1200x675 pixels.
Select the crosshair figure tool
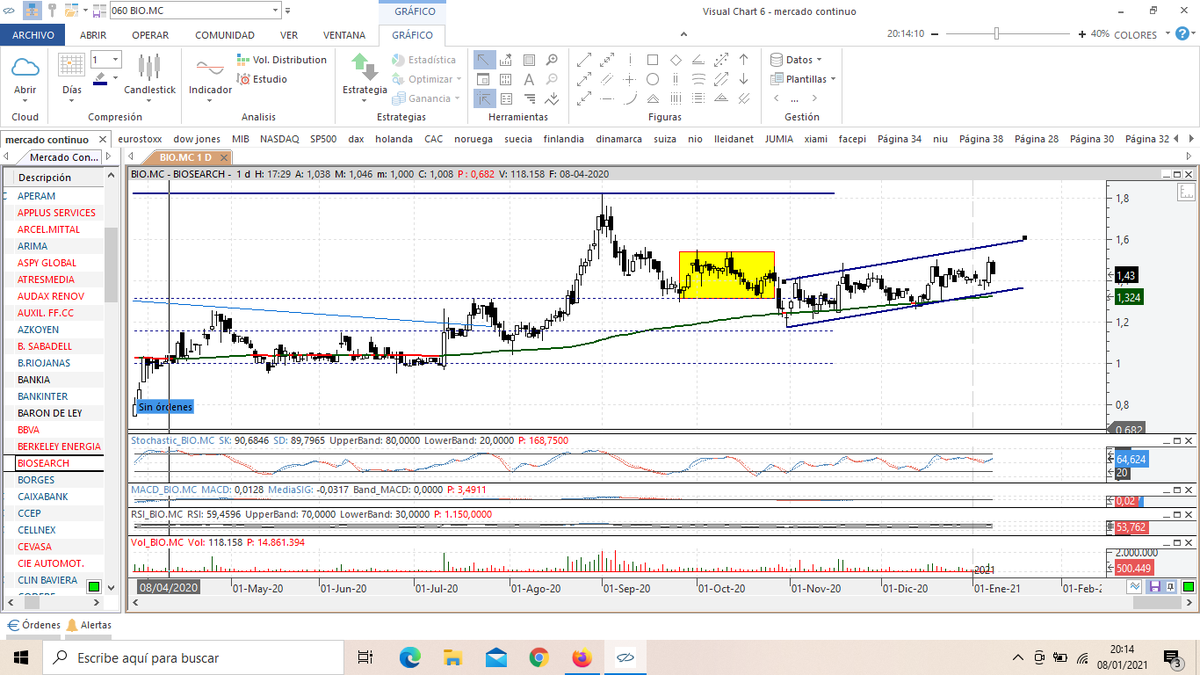point(629,79)
